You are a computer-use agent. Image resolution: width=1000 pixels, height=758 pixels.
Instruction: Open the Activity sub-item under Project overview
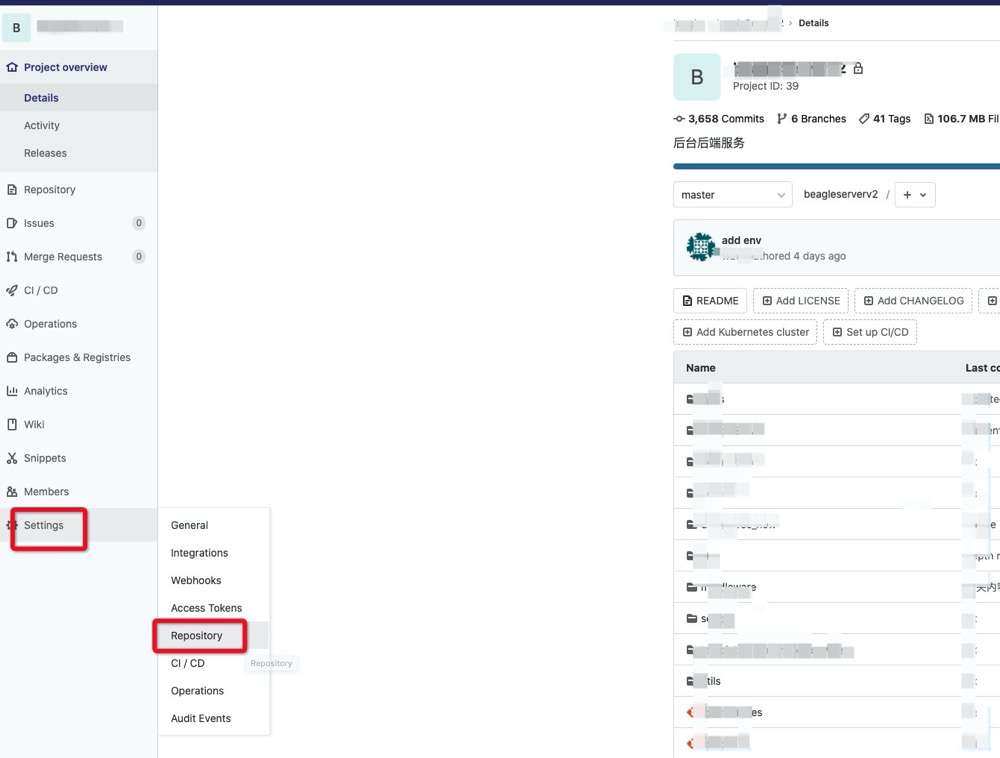(x=42, y=126)
